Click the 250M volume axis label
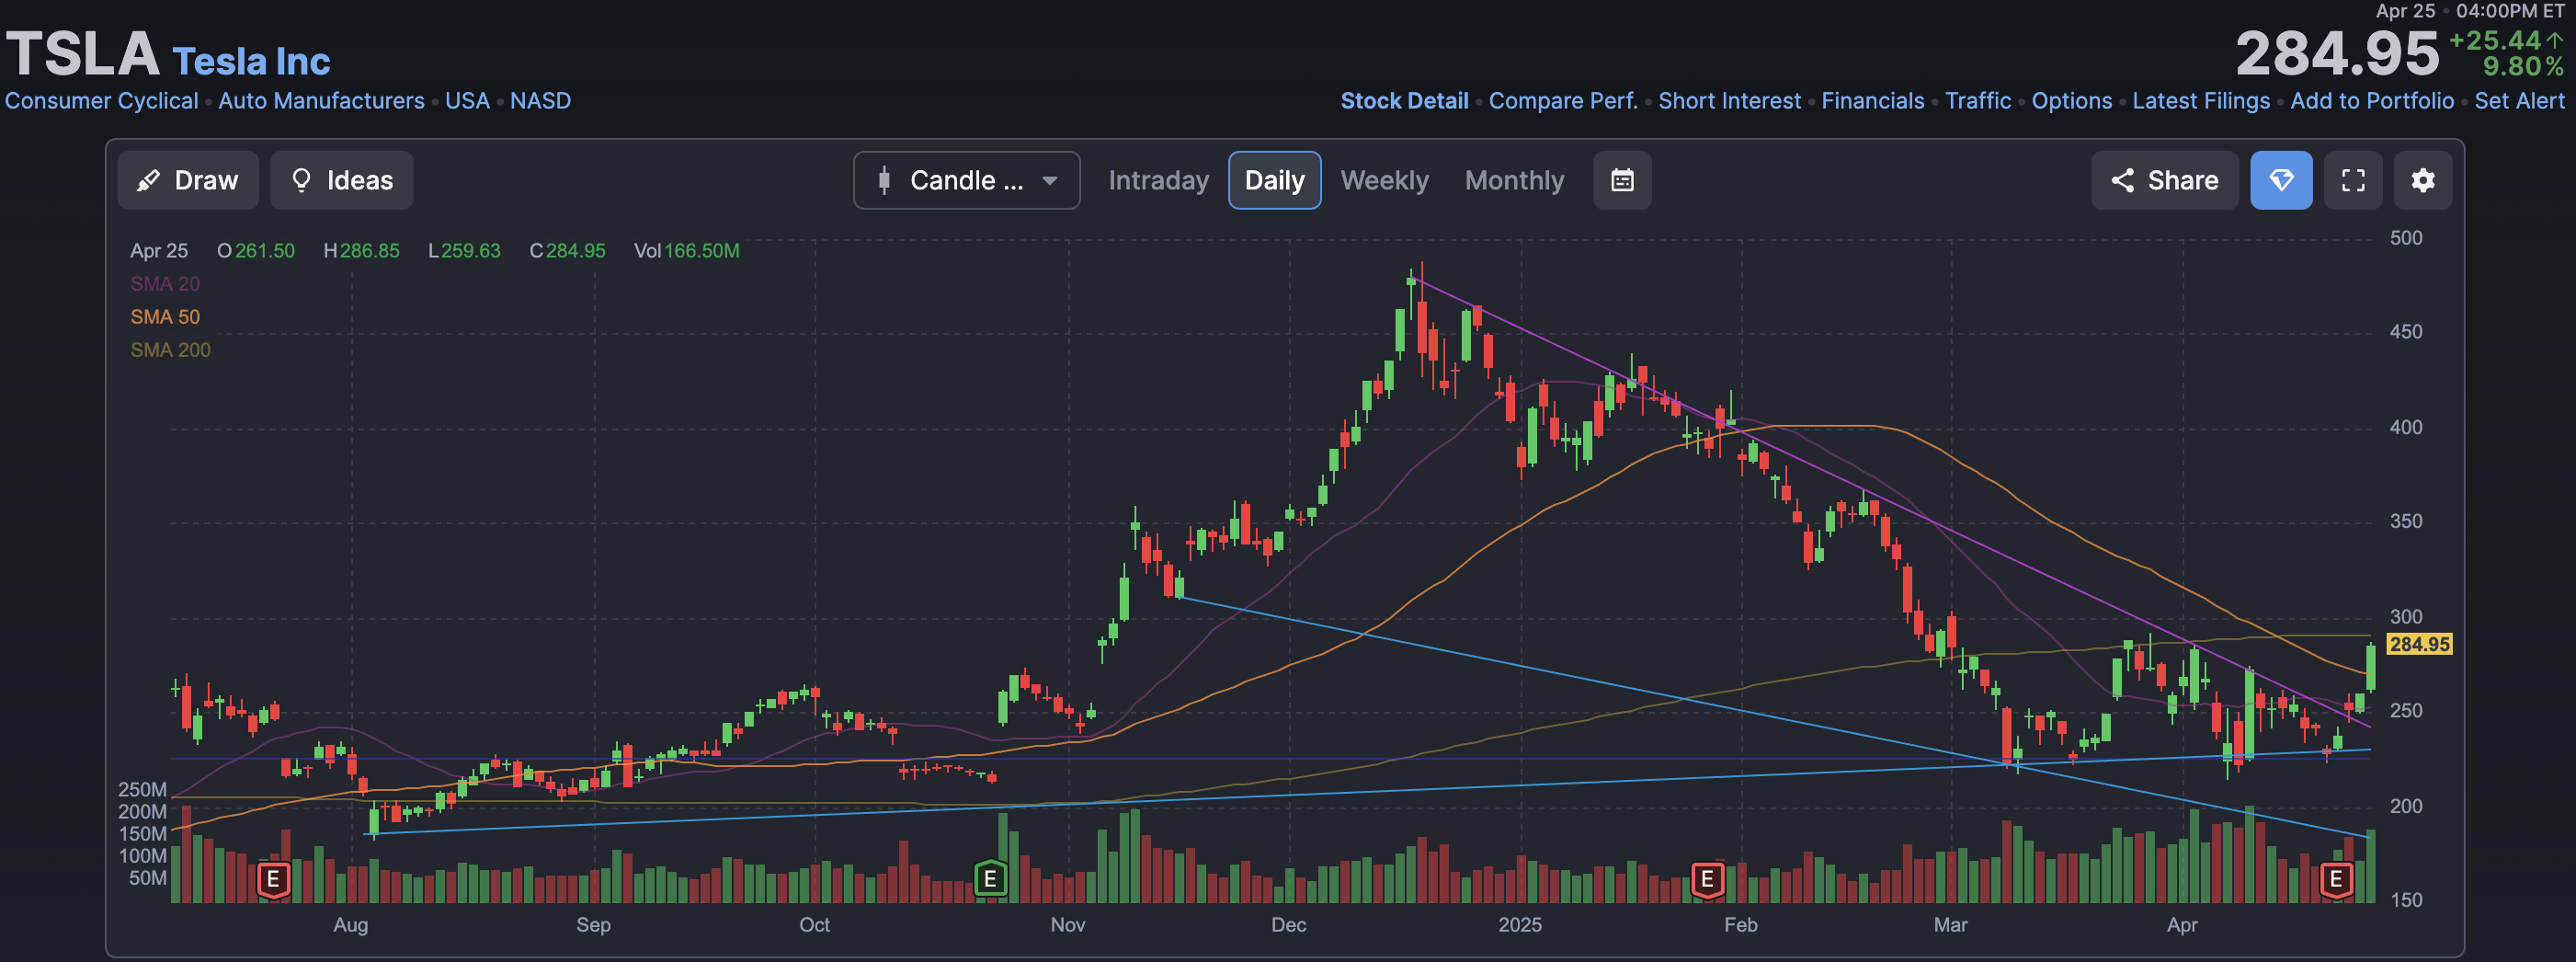This screenshot has height=962, width=2576. click(142, 790)
